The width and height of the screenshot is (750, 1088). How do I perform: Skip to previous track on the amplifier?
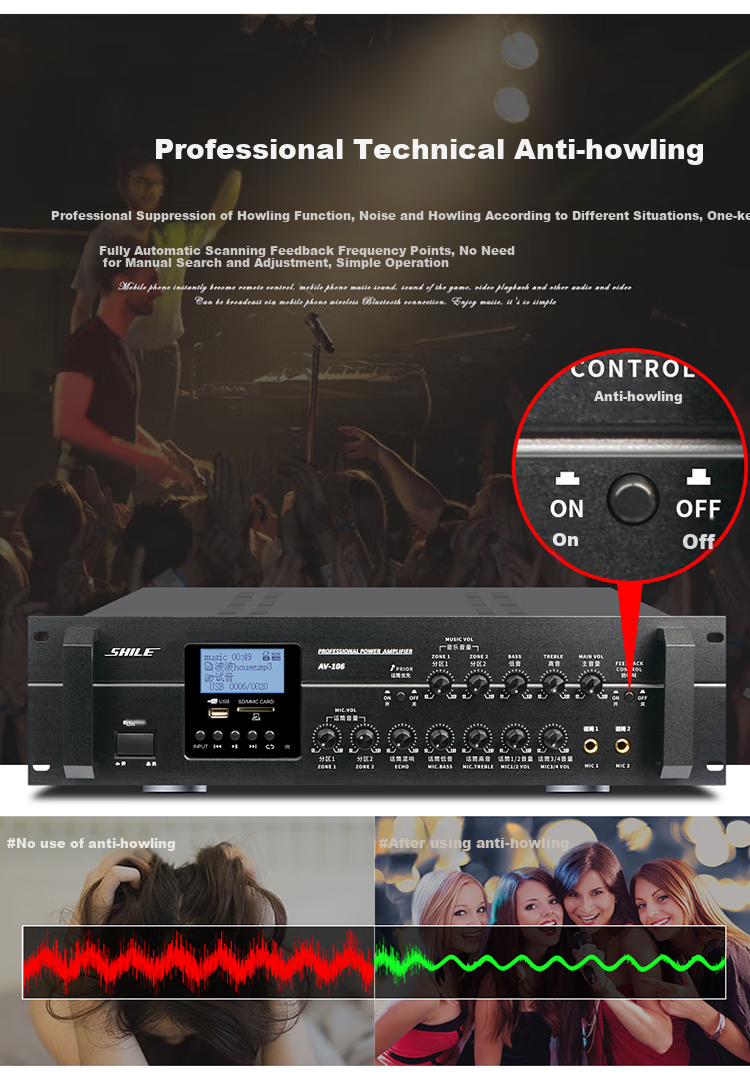pyautogui.click(x=218, y=735)
